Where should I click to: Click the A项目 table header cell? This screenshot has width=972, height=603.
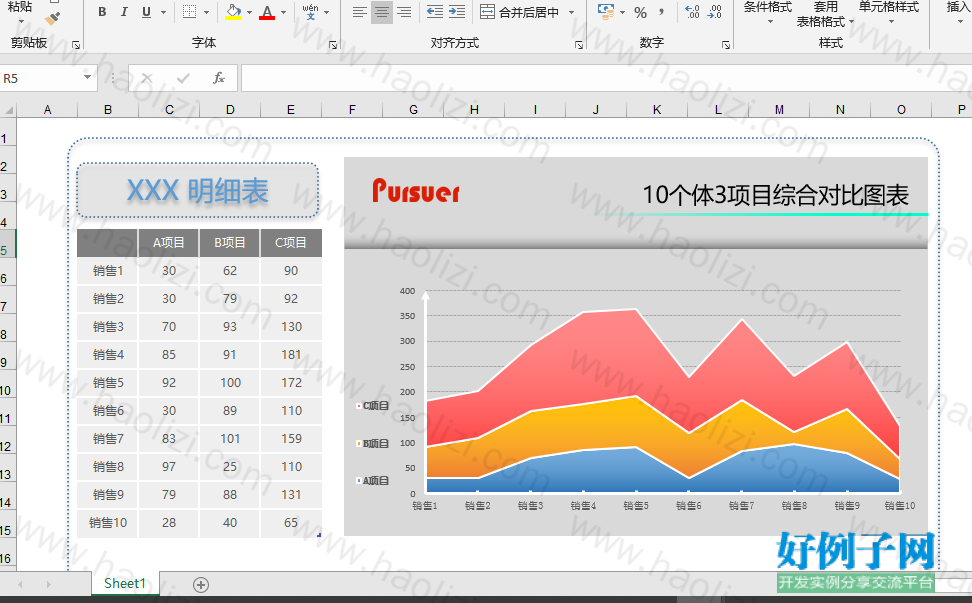169,243
